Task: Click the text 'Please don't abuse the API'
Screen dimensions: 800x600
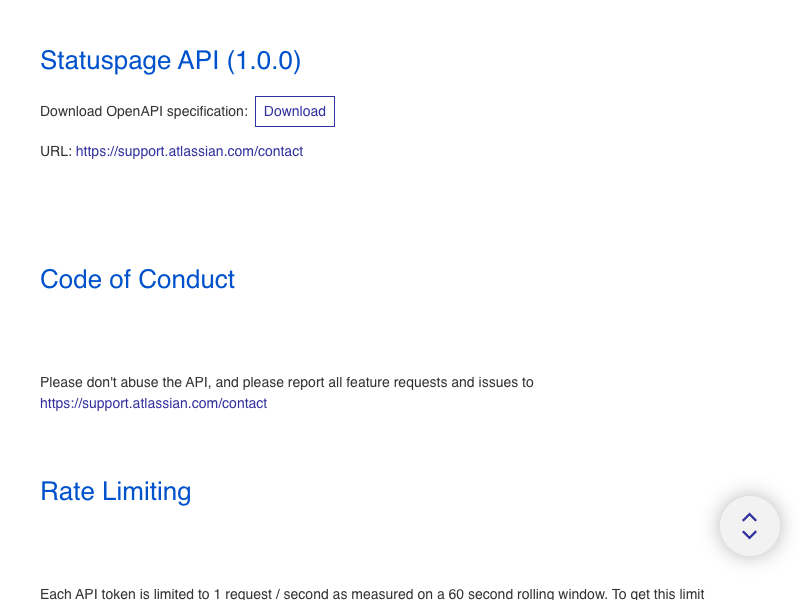Action: (125, 382)
